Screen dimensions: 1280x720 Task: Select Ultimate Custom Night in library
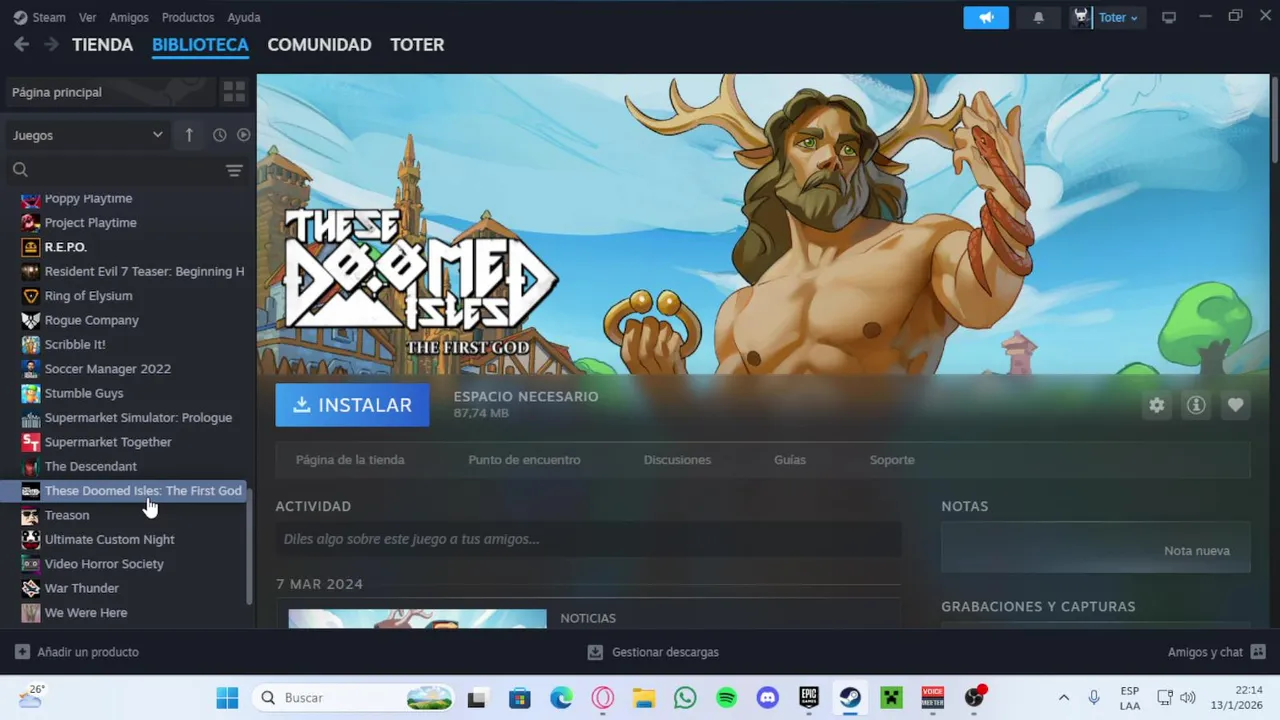coord(109,539)
